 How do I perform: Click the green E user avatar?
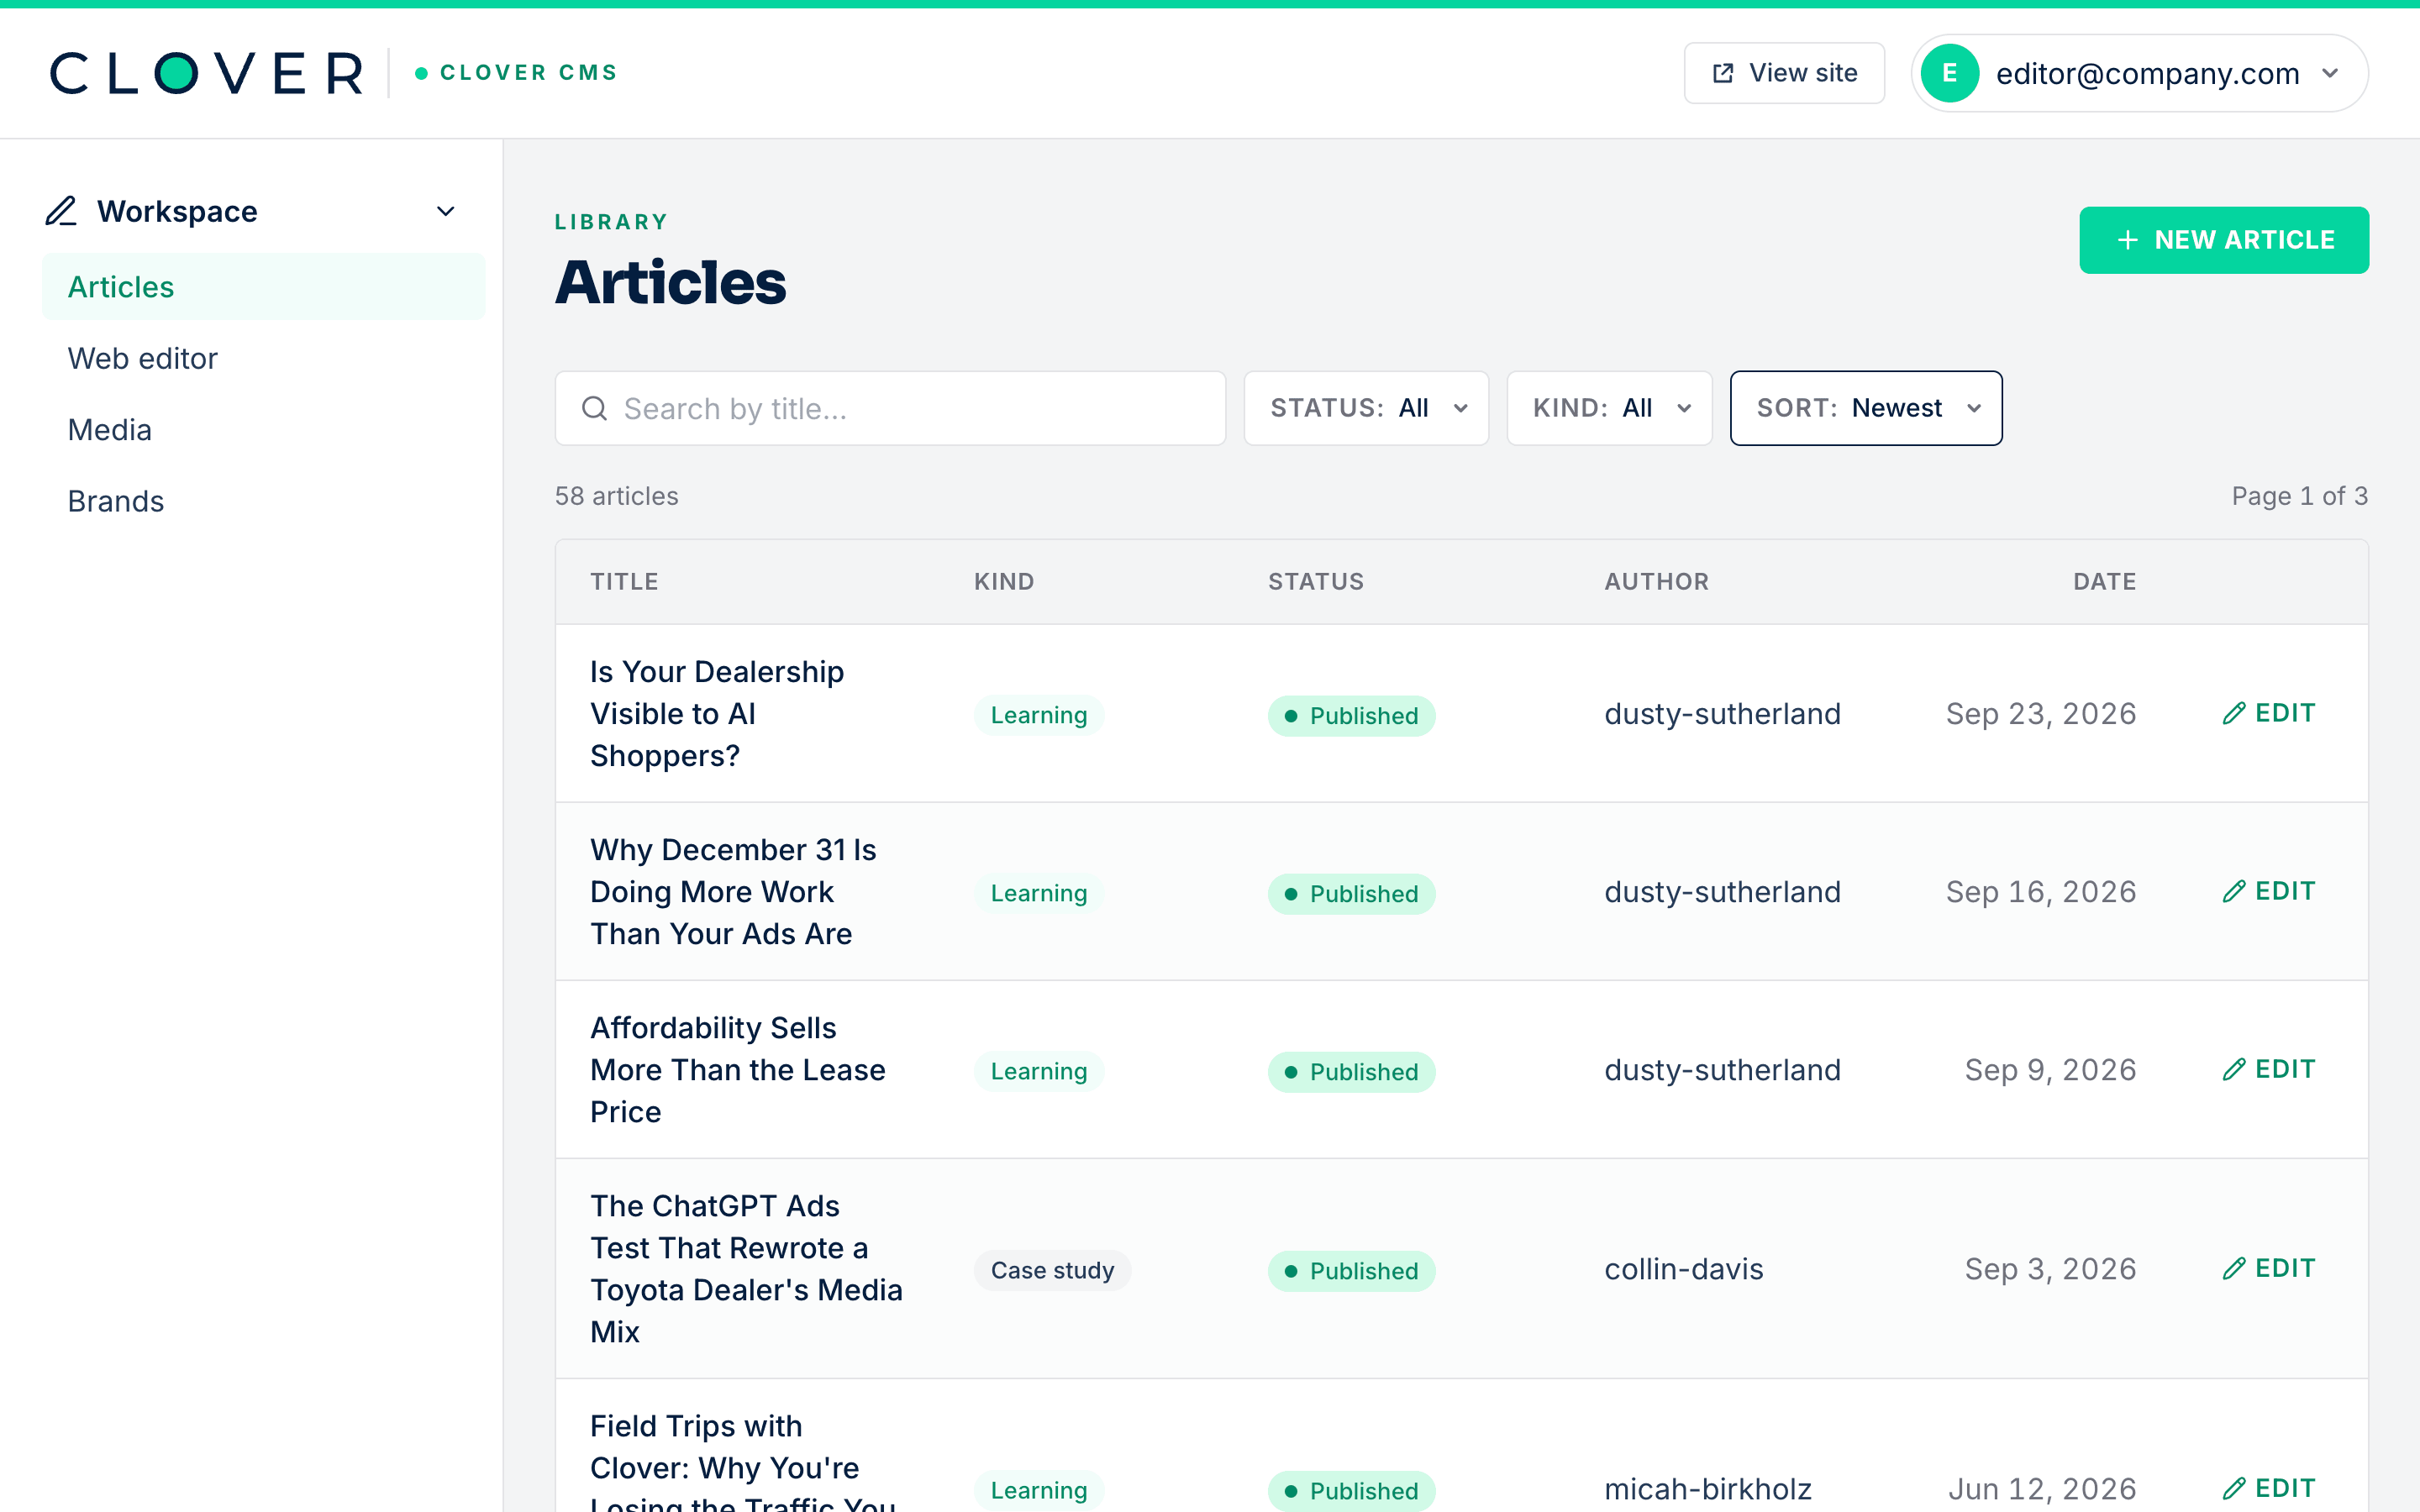(1949, 73)
